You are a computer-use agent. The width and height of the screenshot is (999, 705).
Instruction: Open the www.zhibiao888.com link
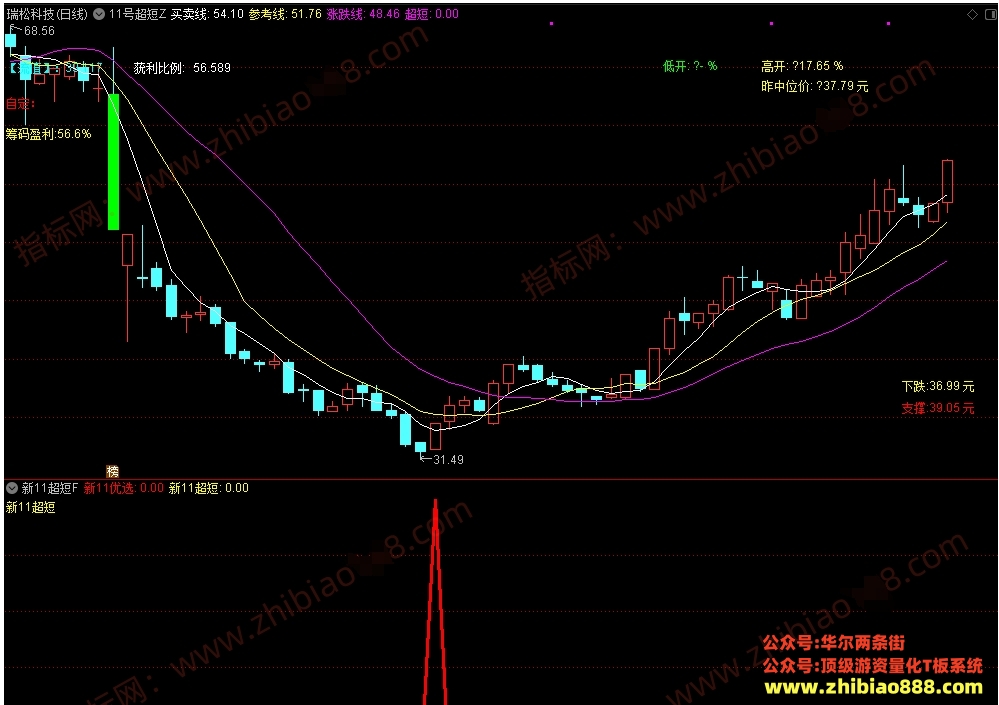click(x=873, y=687)
